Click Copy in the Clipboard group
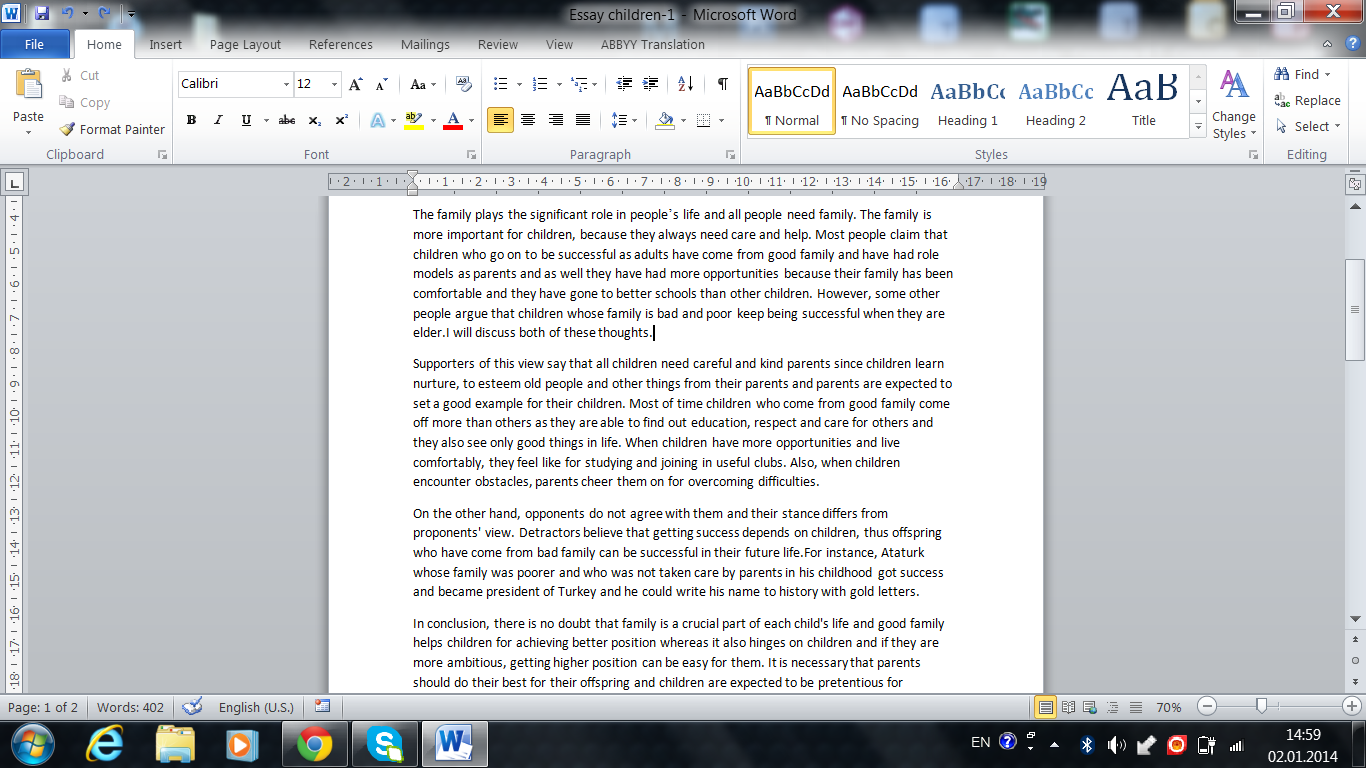Screen dimensions: 1366x768 pos(85,102)
